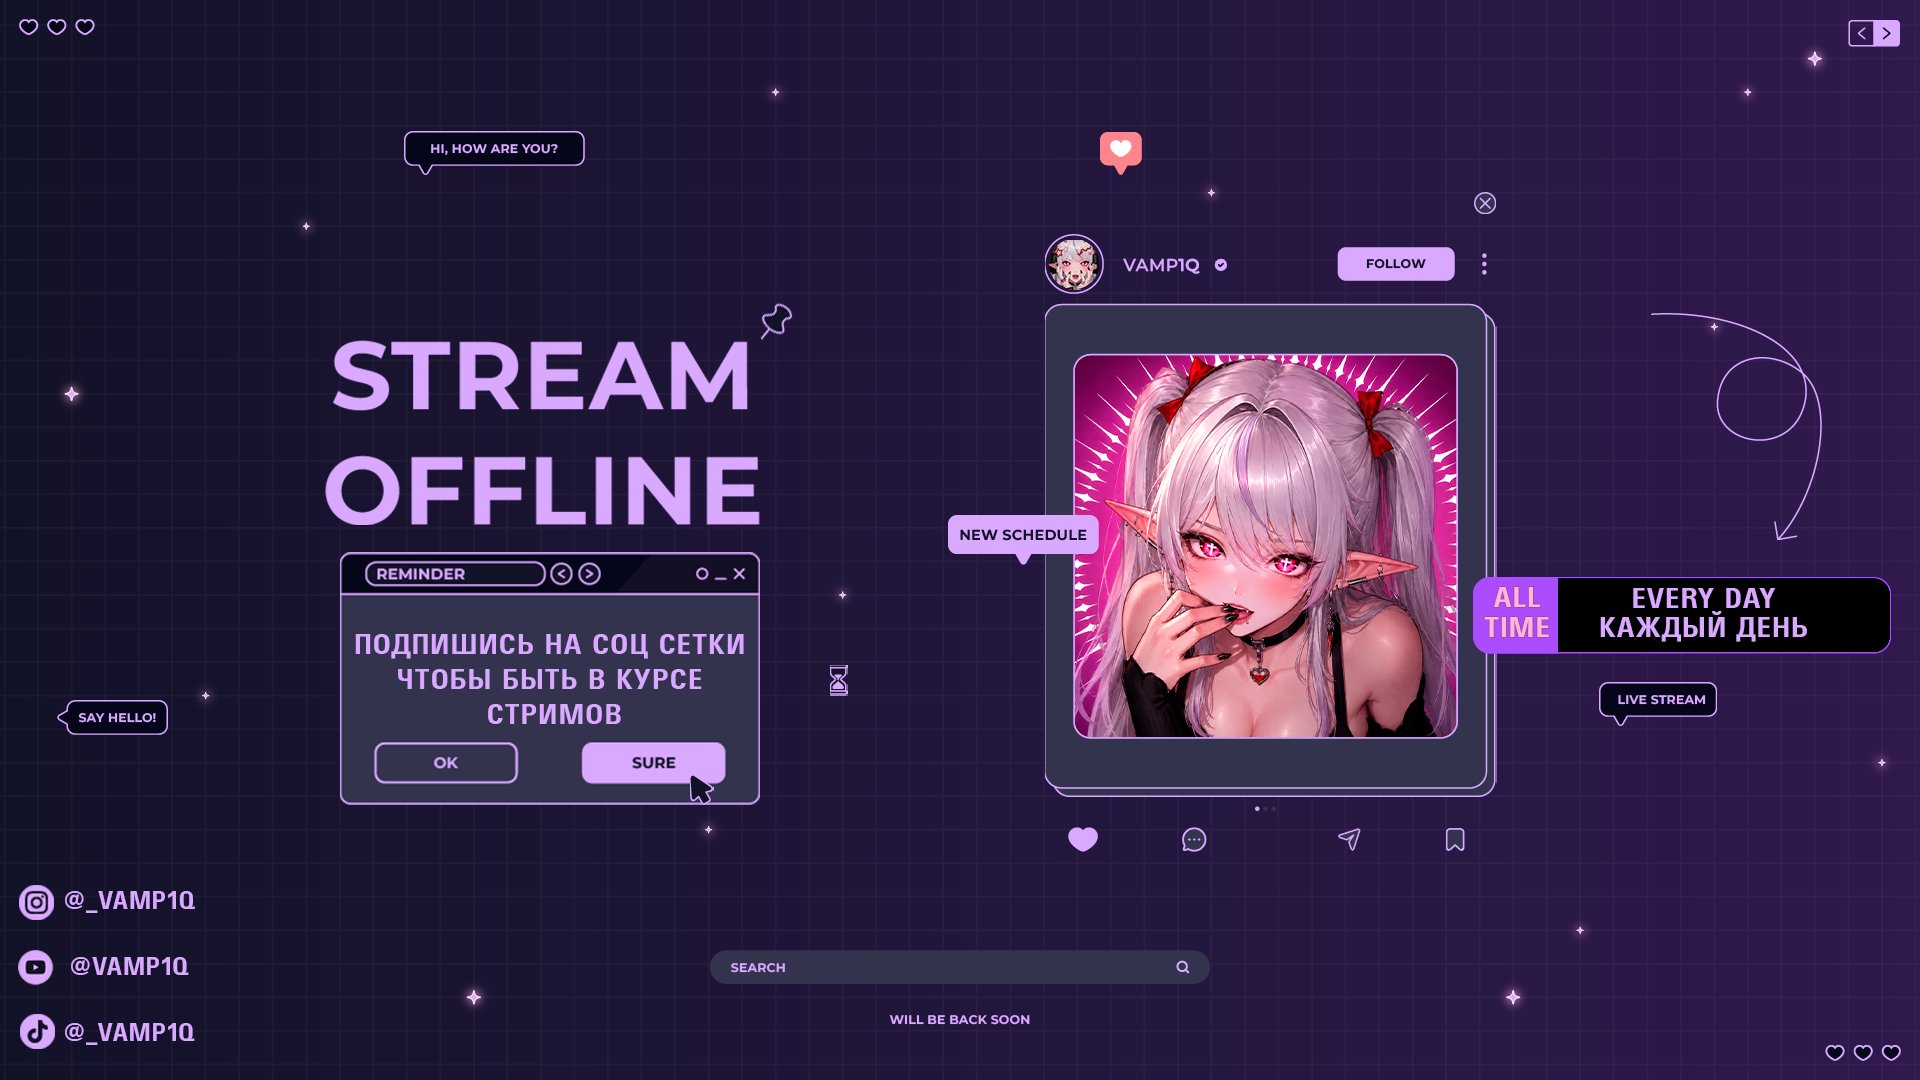Screen dimensions: 1920x1080
Task: Go back with the Reminder window's left arrow
Action: click(x=562, y=574)
